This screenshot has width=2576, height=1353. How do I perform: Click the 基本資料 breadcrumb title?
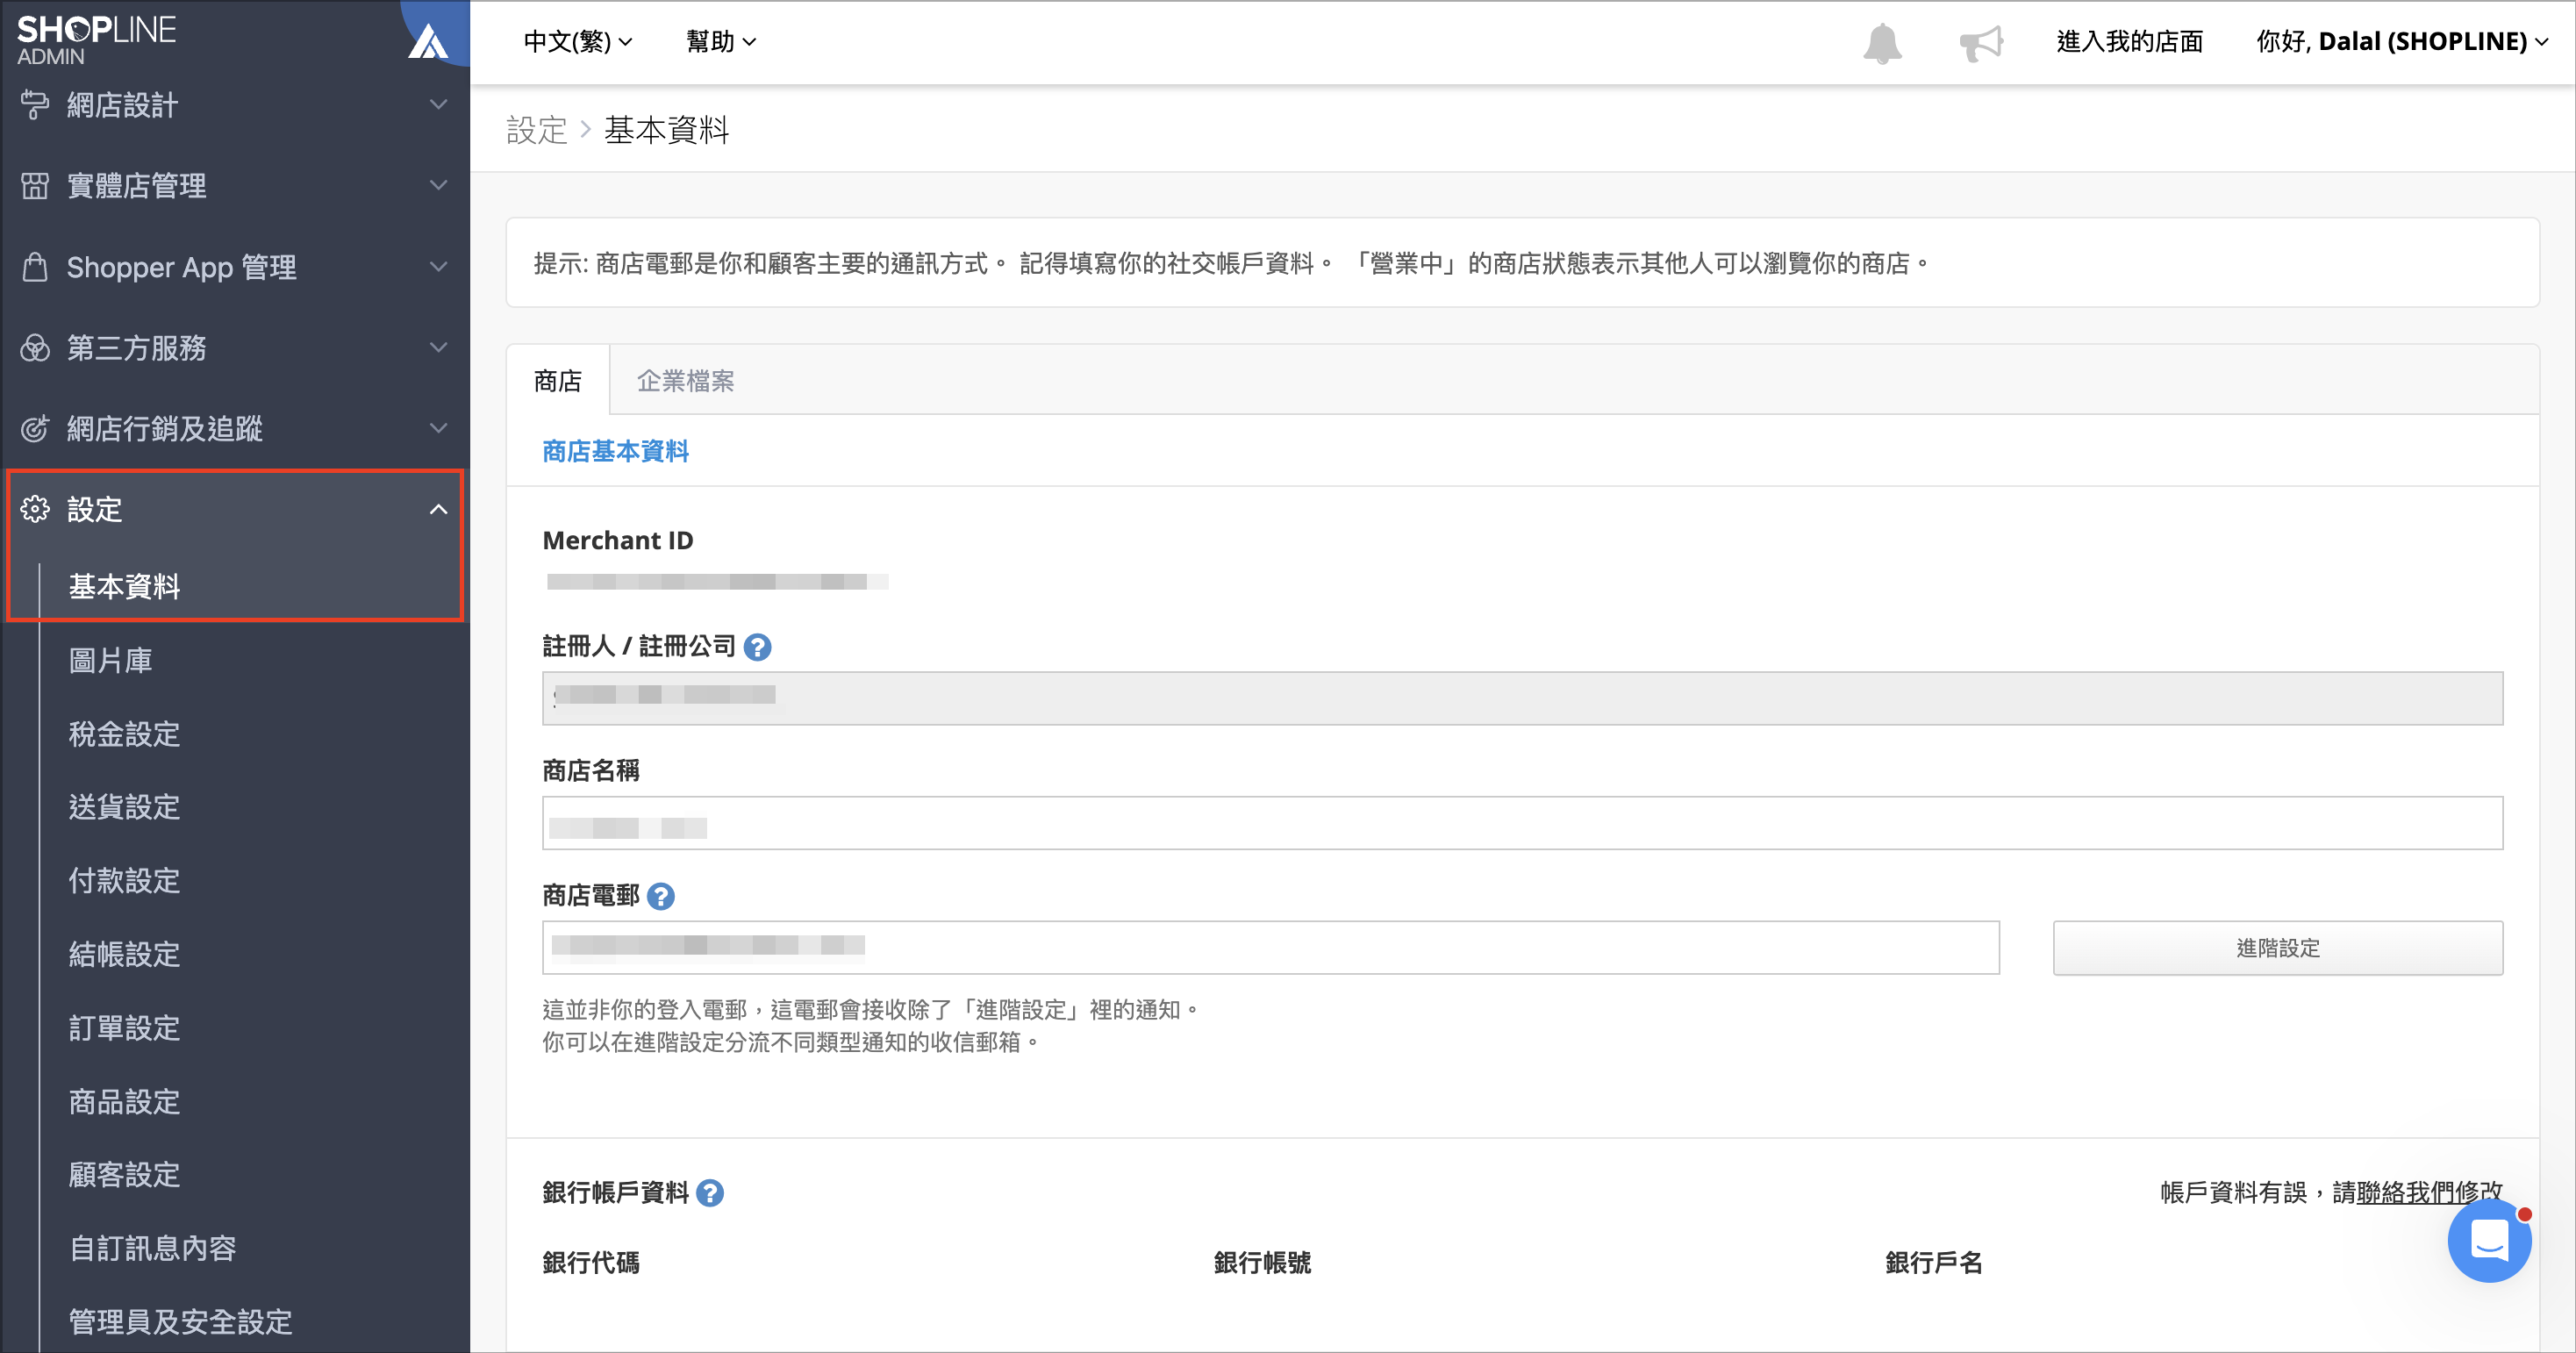[x=666, y=131]
